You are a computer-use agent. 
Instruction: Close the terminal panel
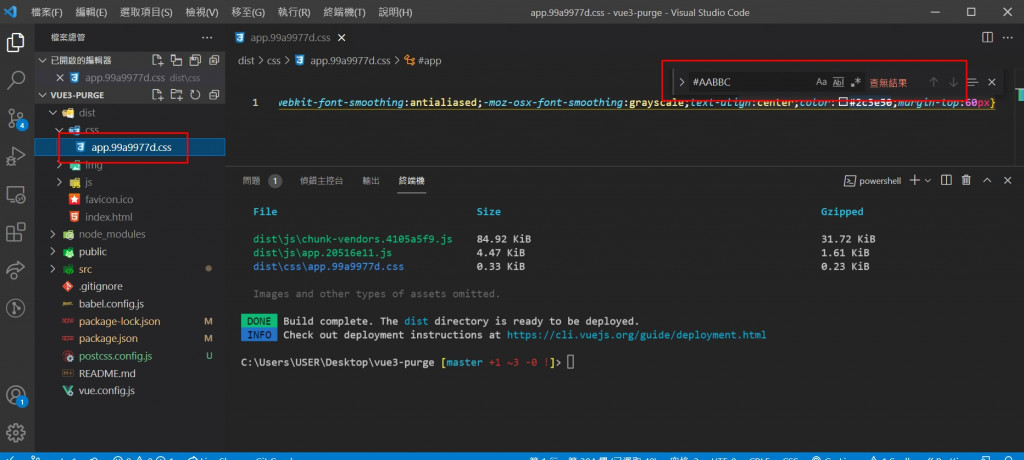1008,180
